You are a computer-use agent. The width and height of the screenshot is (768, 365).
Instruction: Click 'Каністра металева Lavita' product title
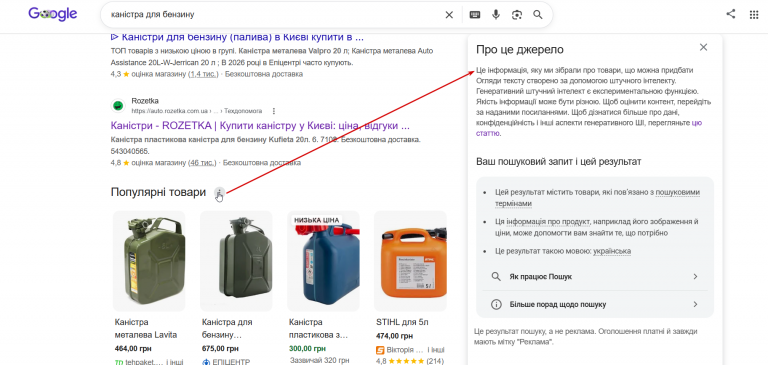coord(146,329)
